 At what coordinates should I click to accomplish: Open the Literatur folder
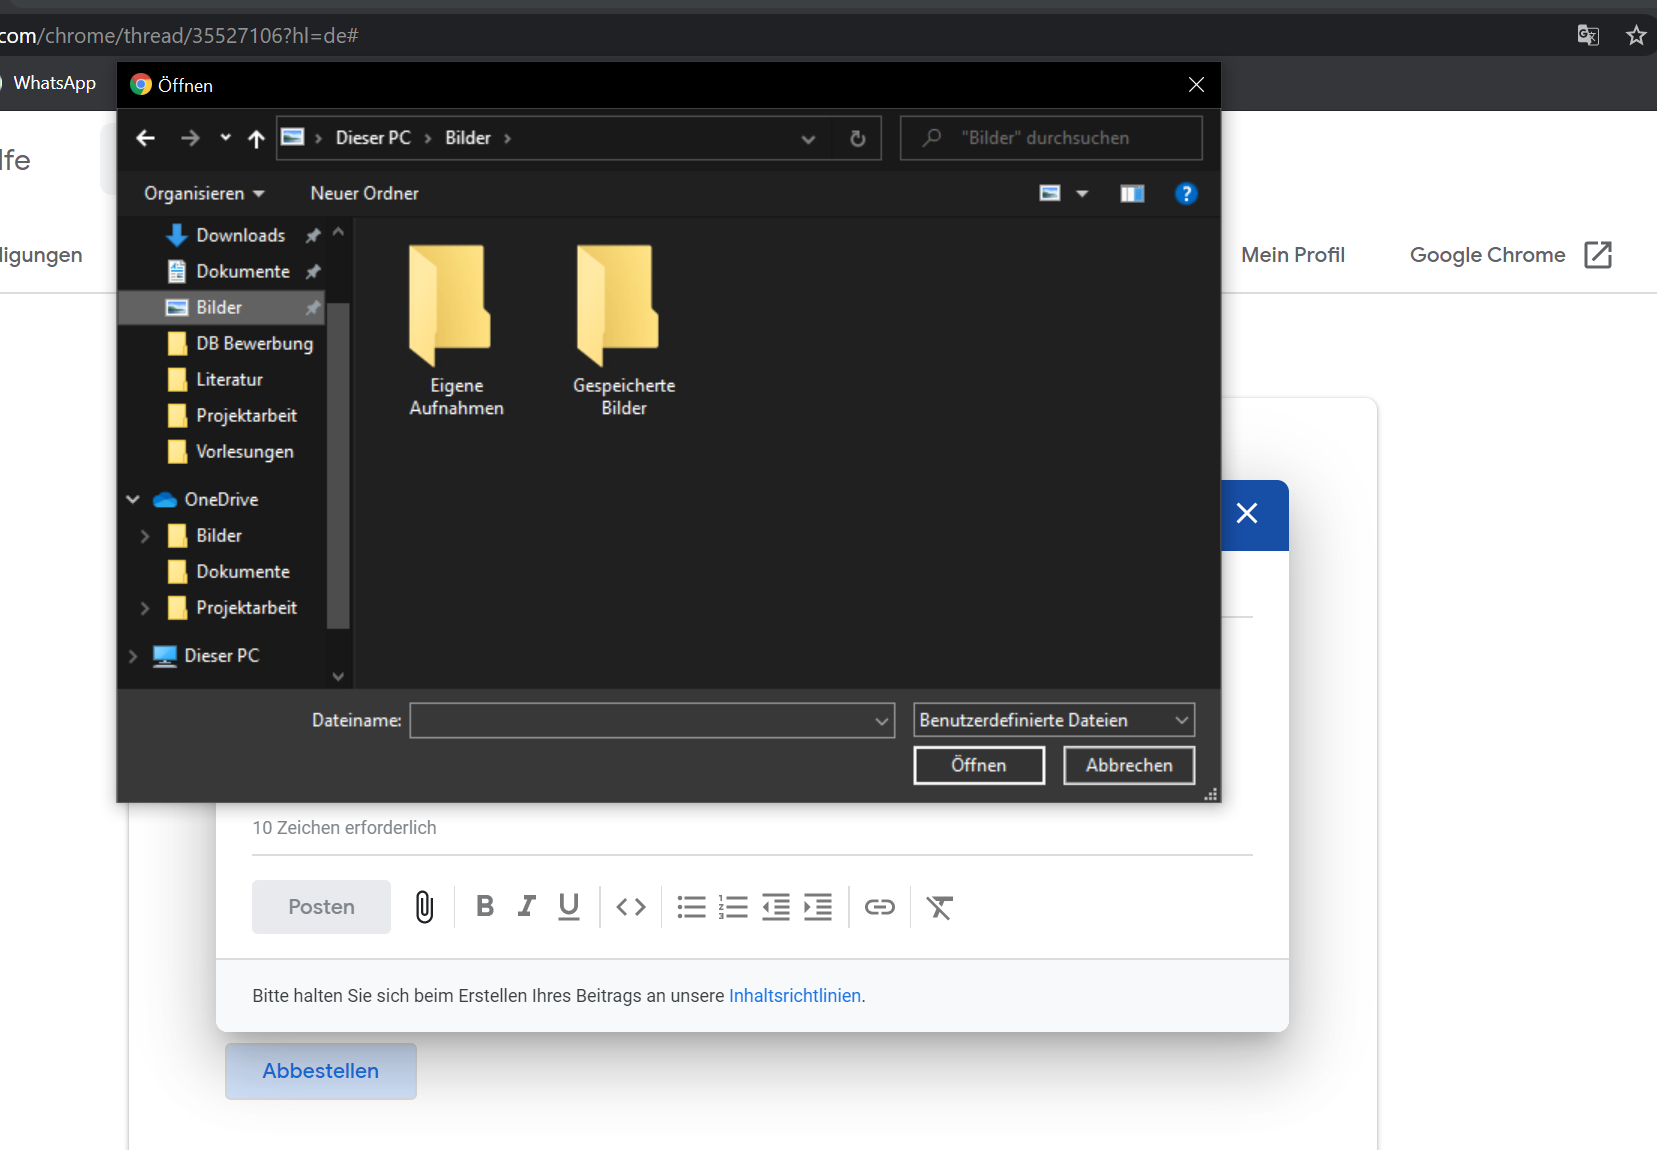coord(229,379)
